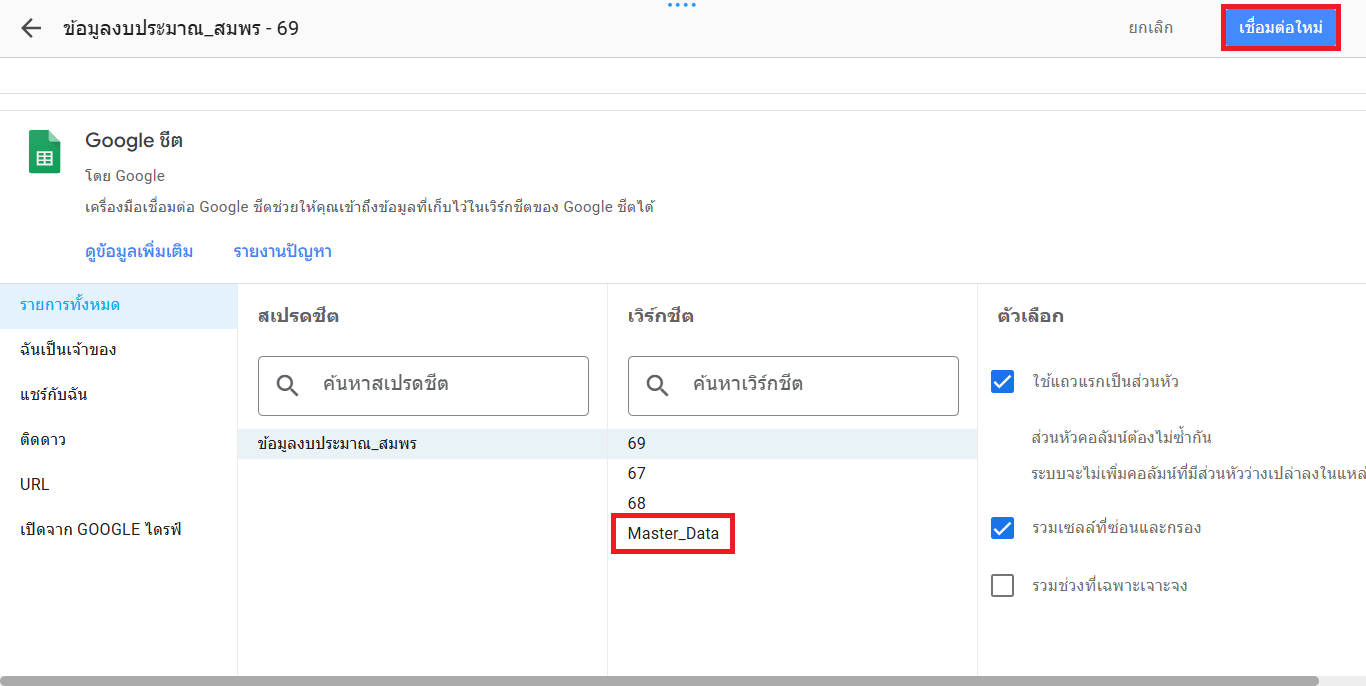This screenshot has width=1366, height=686.
Task: Uncheck 'ใช้แถวแรกเป็นส่วนหัว' checkbox
Action: (x=1002, y=381)
